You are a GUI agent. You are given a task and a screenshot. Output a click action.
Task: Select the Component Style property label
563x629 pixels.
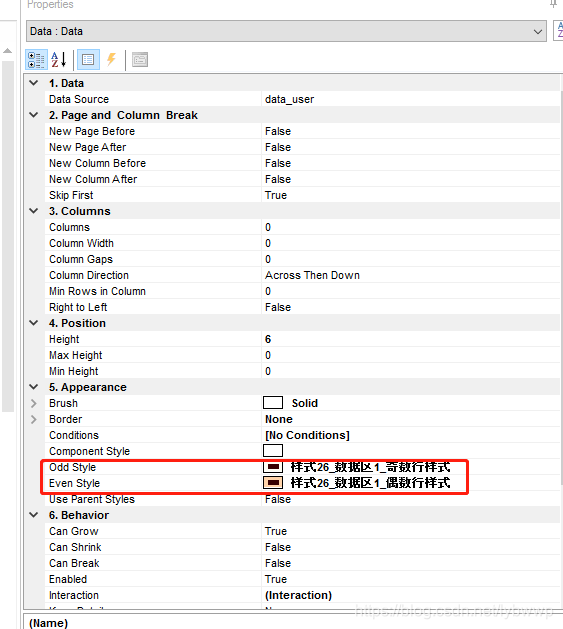[x=89, y=451]
